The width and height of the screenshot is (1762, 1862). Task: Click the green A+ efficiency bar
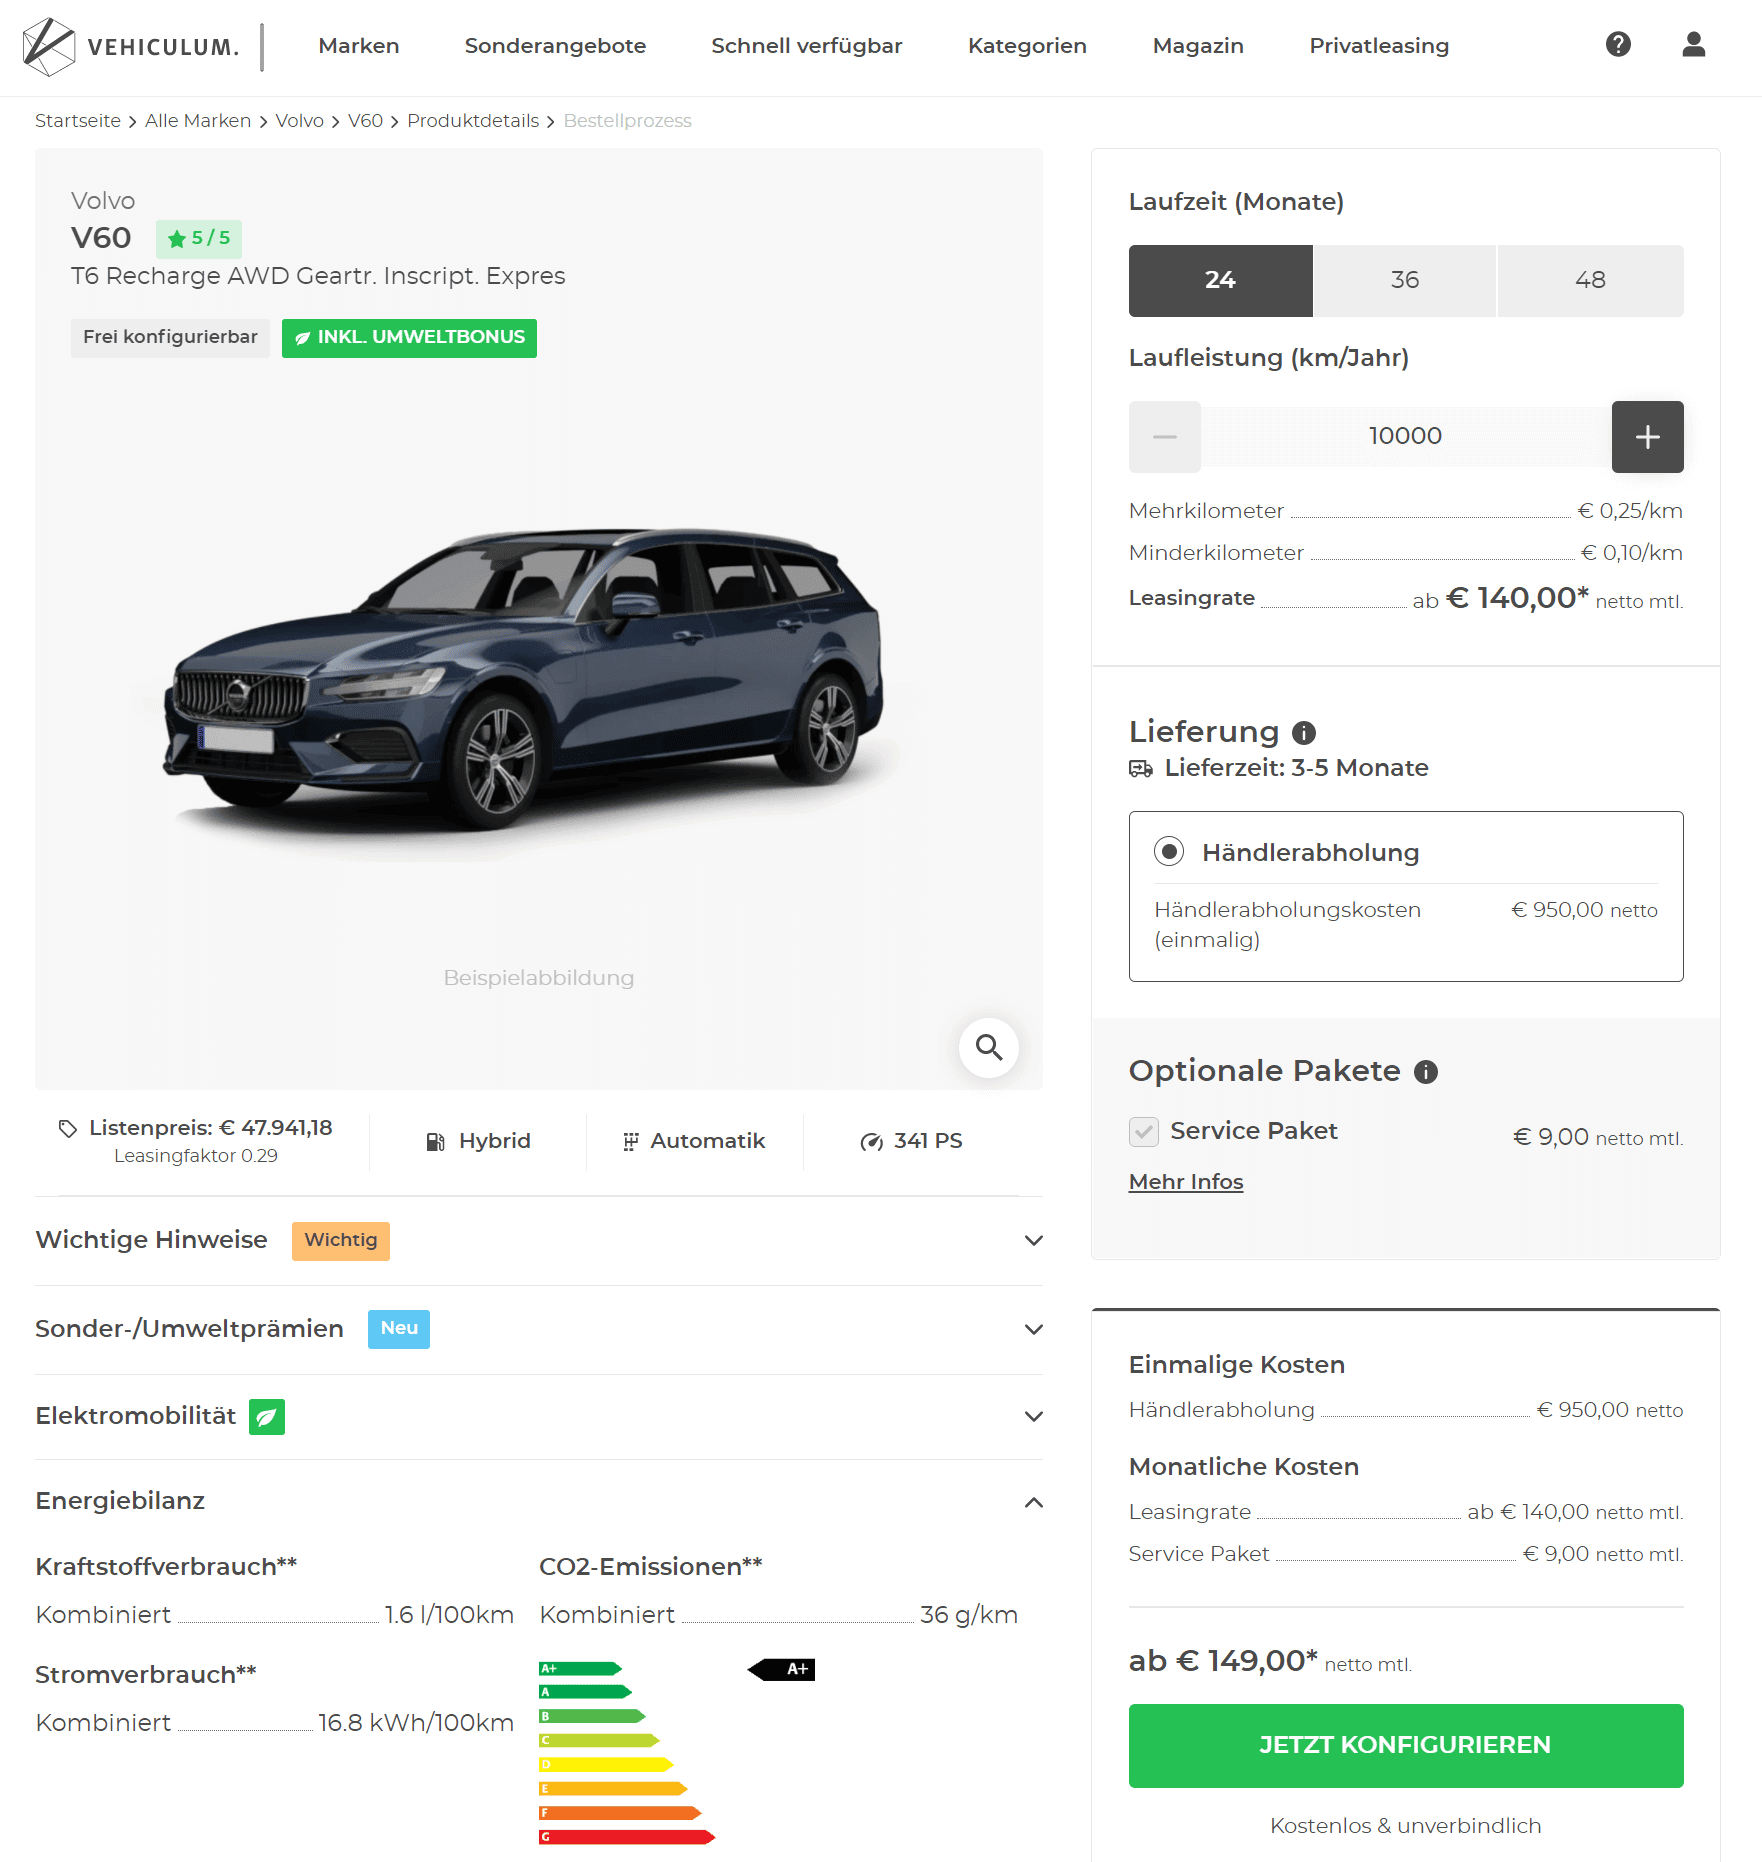[x=580, y=1668]
